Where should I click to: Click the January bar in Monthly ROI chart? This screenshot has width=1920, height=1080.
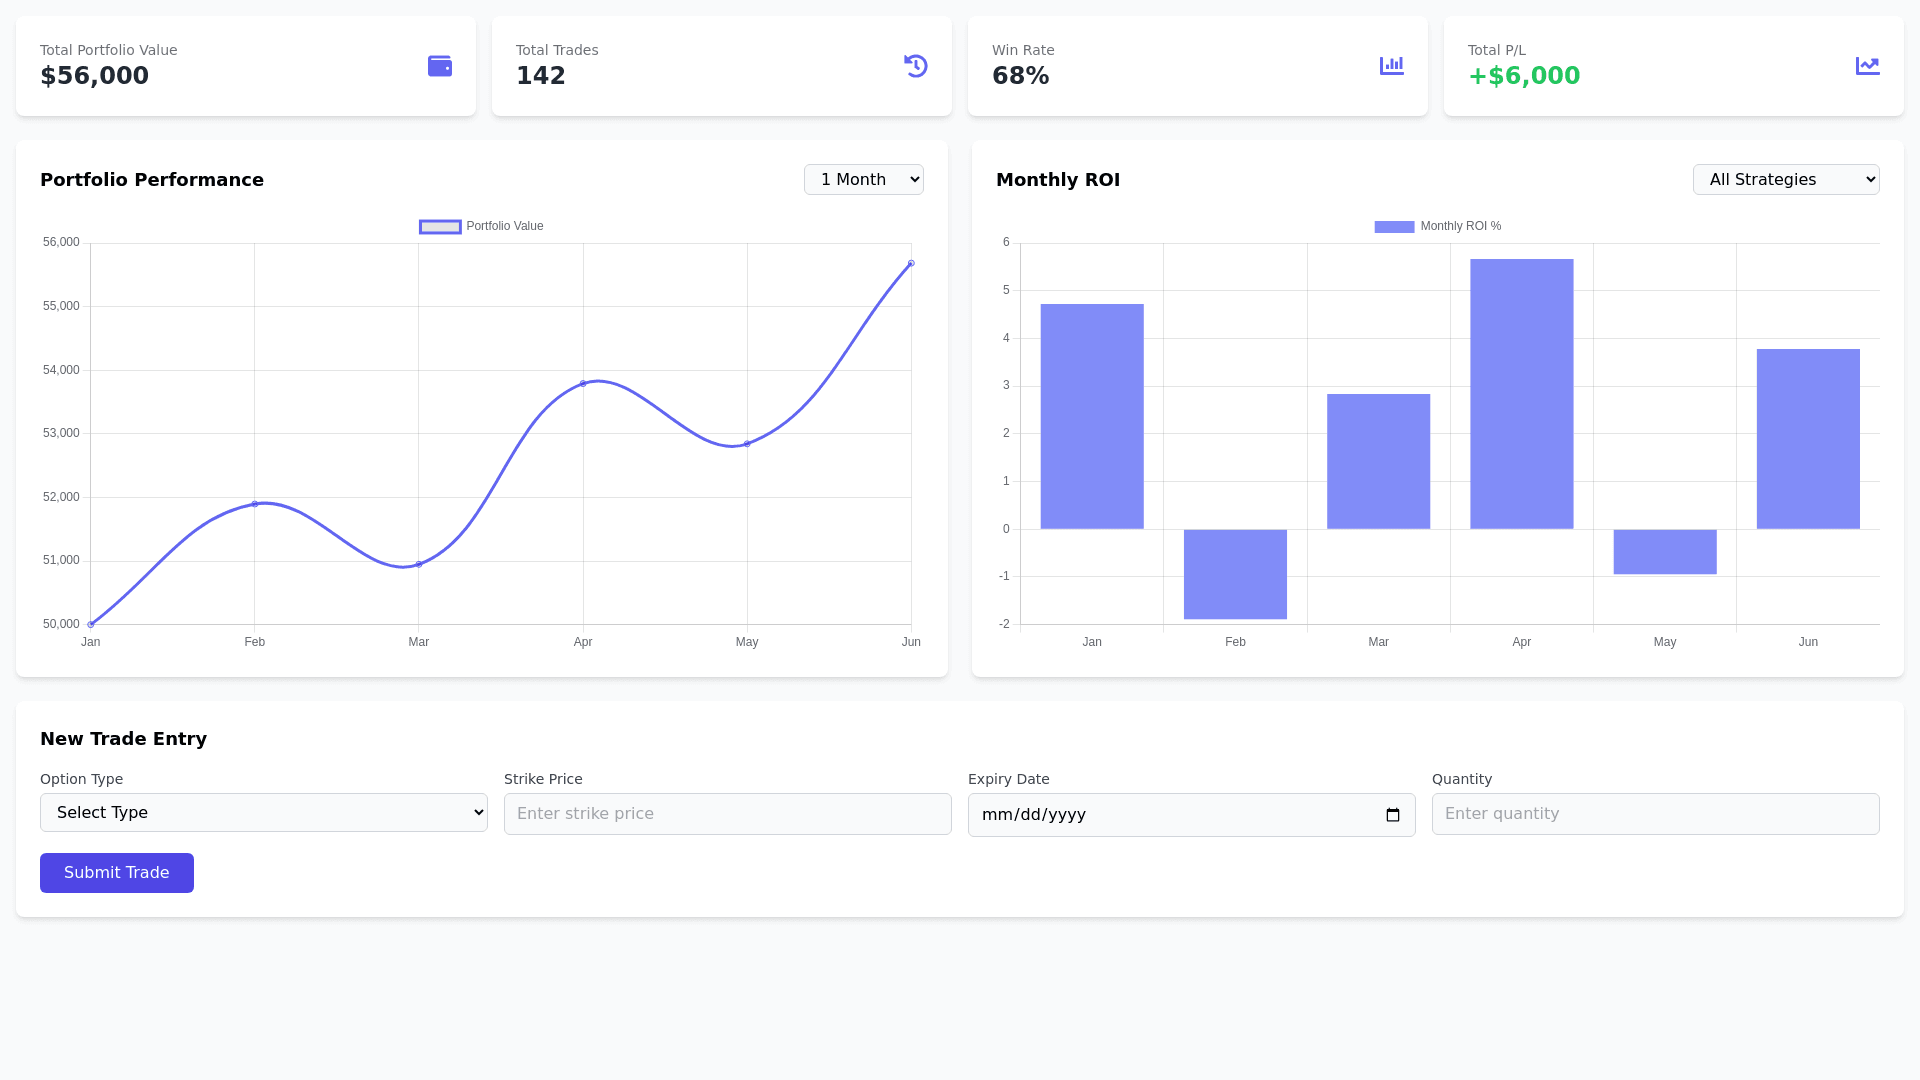[x=1092, y=416]
